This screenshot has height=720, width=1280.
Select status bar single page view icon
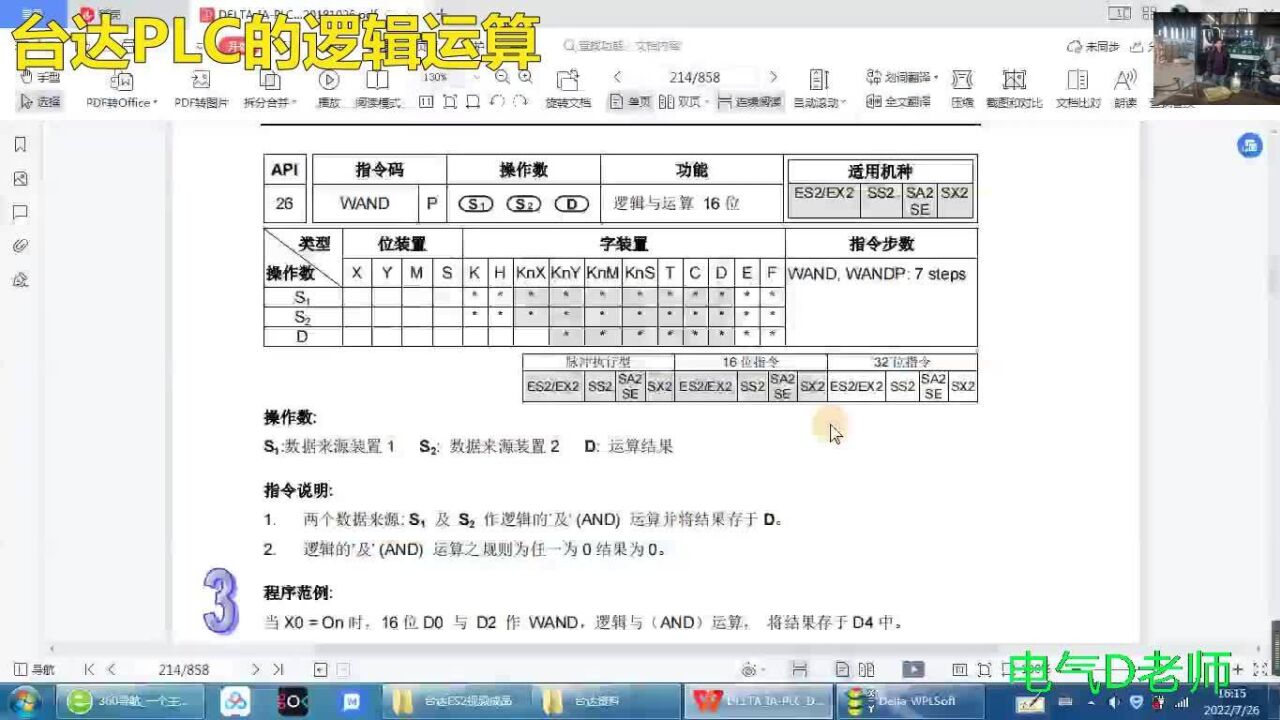click(843, 669)
